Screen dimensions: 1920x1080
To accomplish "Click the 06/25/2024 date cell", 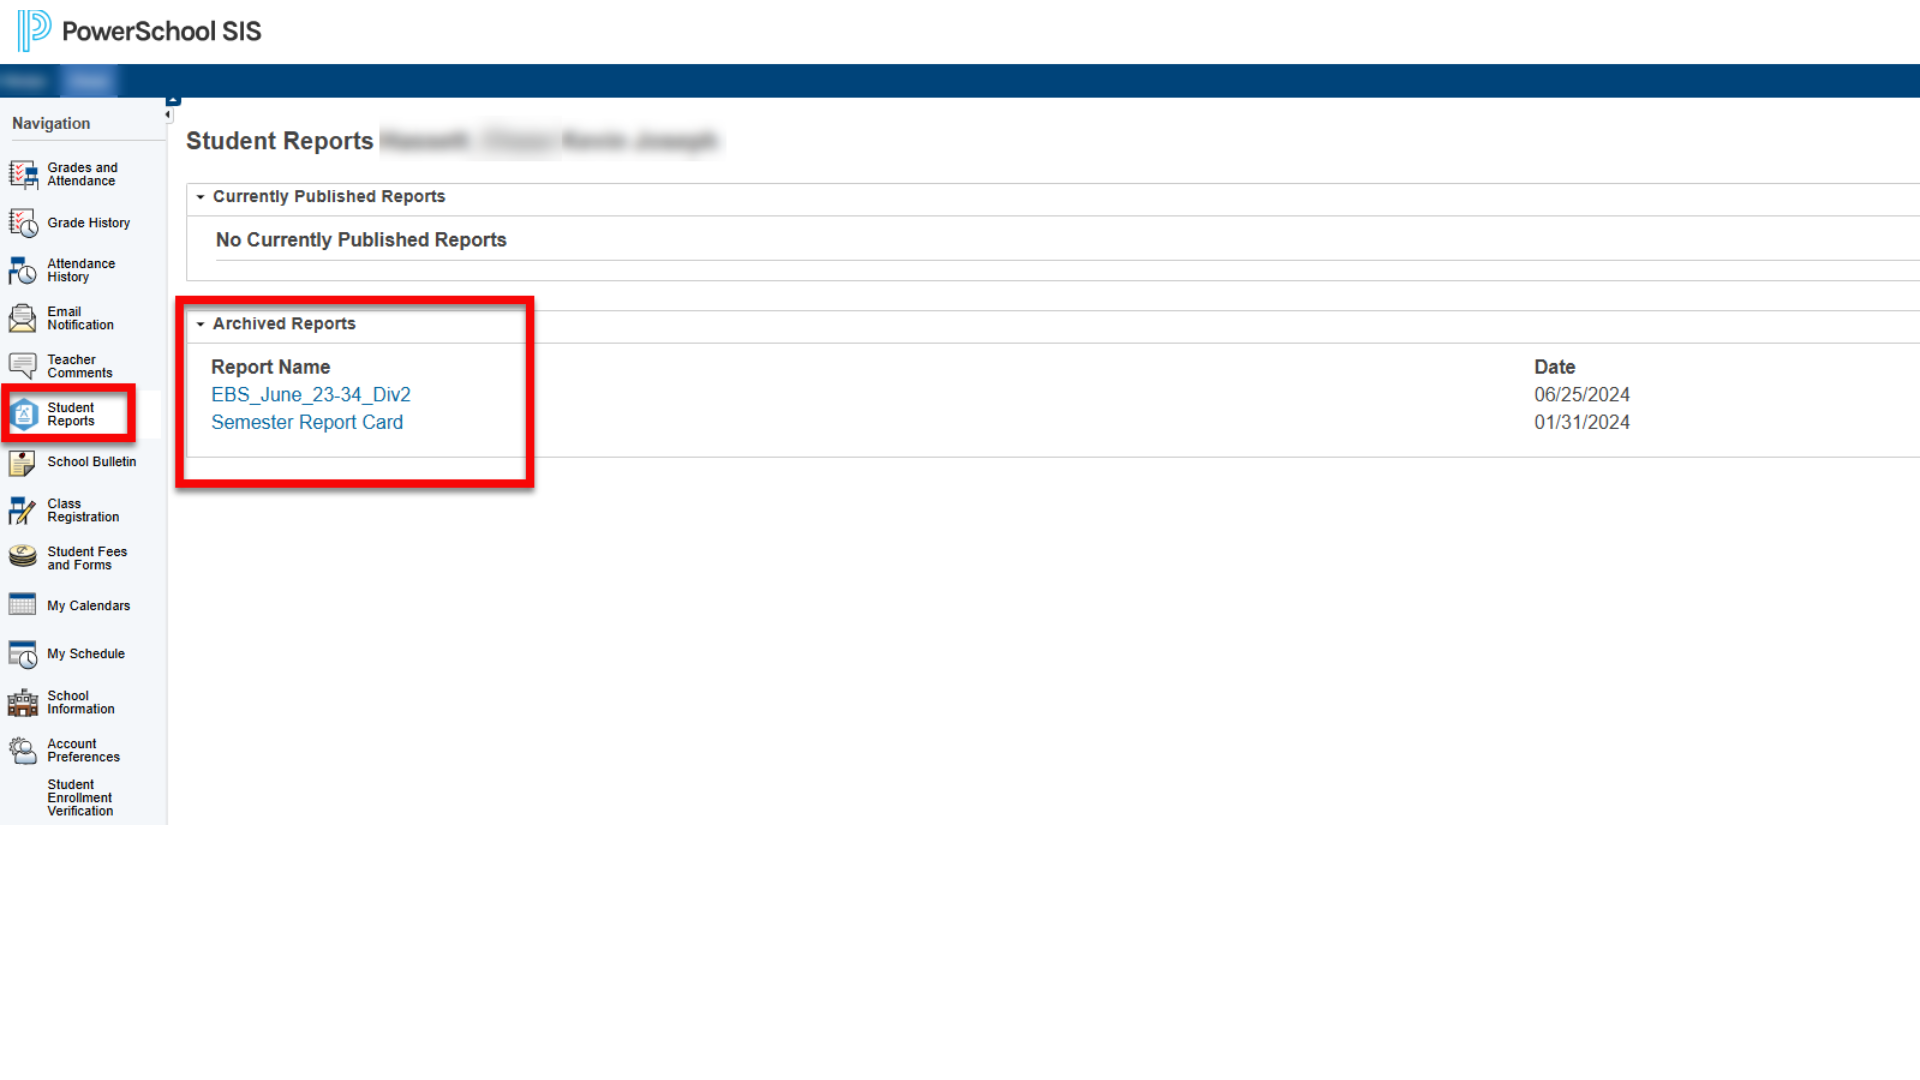I will click(x=1582, y=395).
